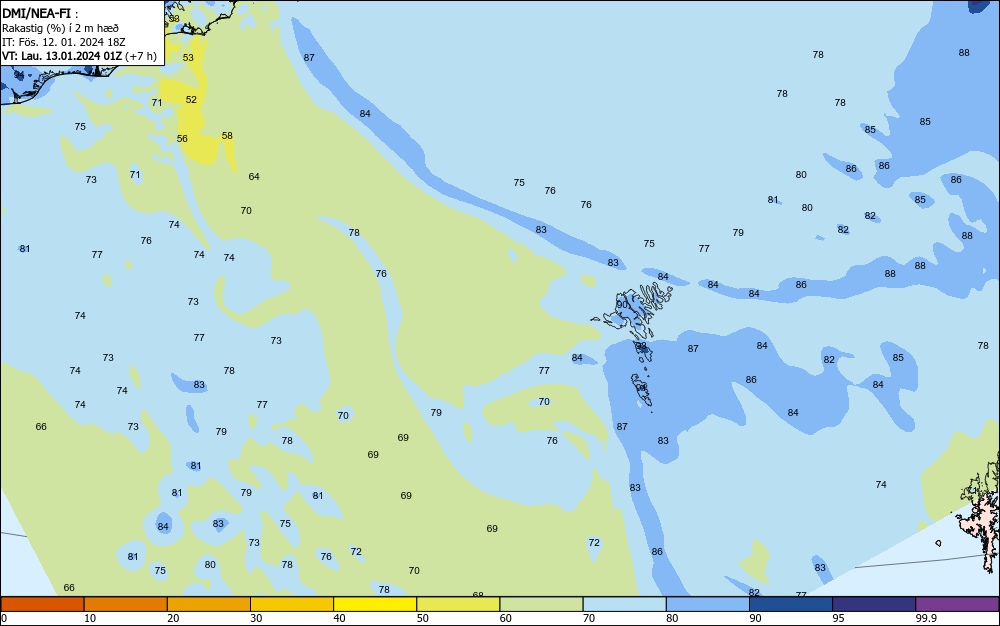Click the legend tick label 0
The width and height of the screenshot is (1000, 626).
[x=4, y=618]
